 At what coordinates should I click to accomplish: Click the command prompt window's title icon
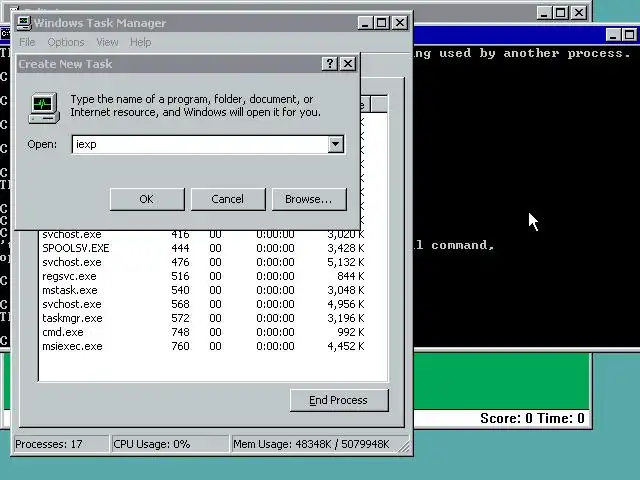pyautogui.click(x=4, y=34)
